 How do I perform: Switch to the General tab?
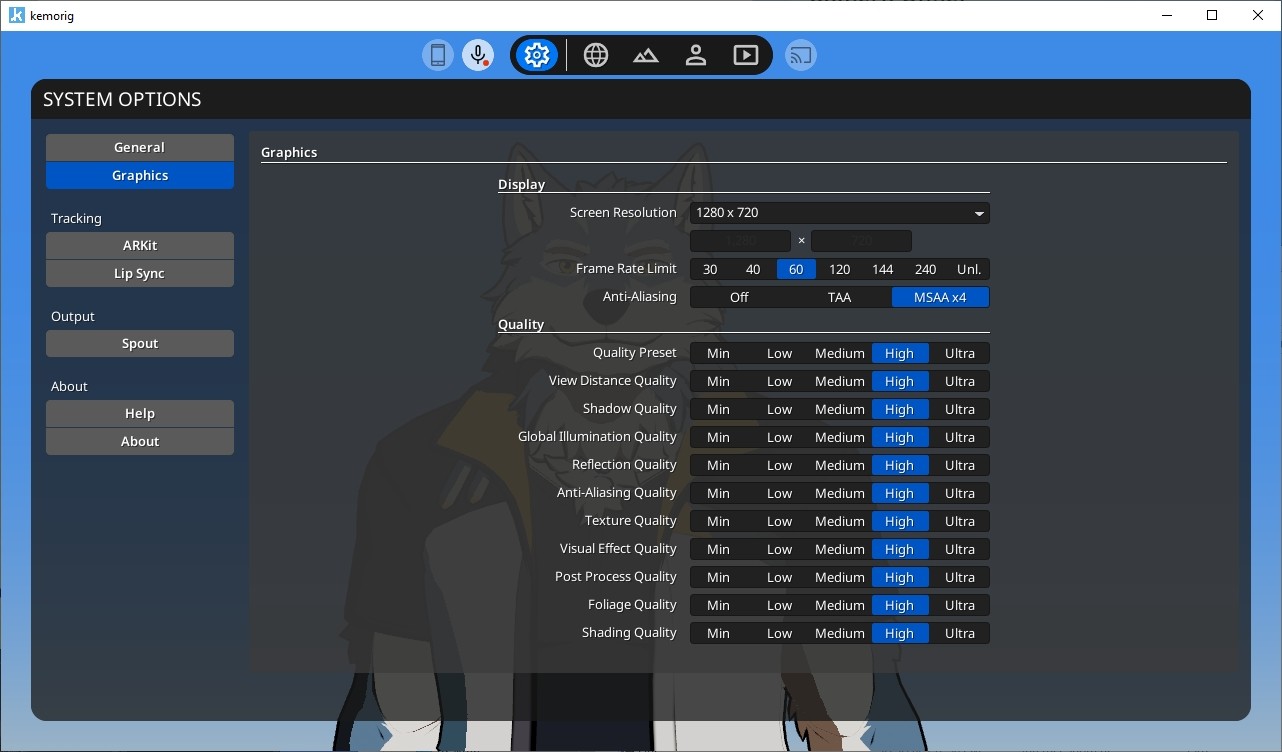[139, 147]
